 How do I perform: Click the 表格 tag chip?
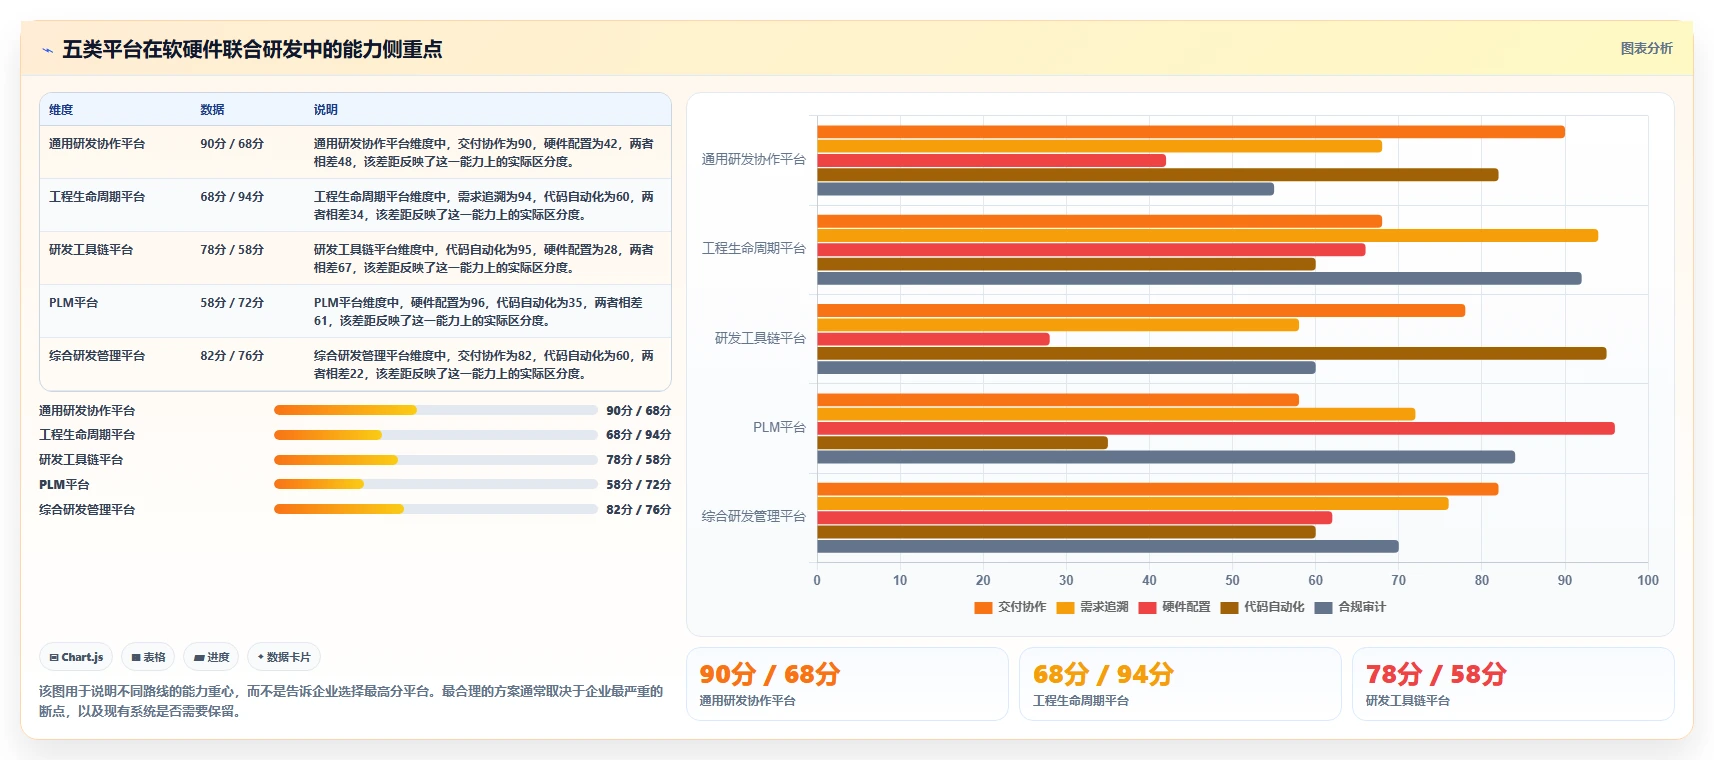(148, 657)
